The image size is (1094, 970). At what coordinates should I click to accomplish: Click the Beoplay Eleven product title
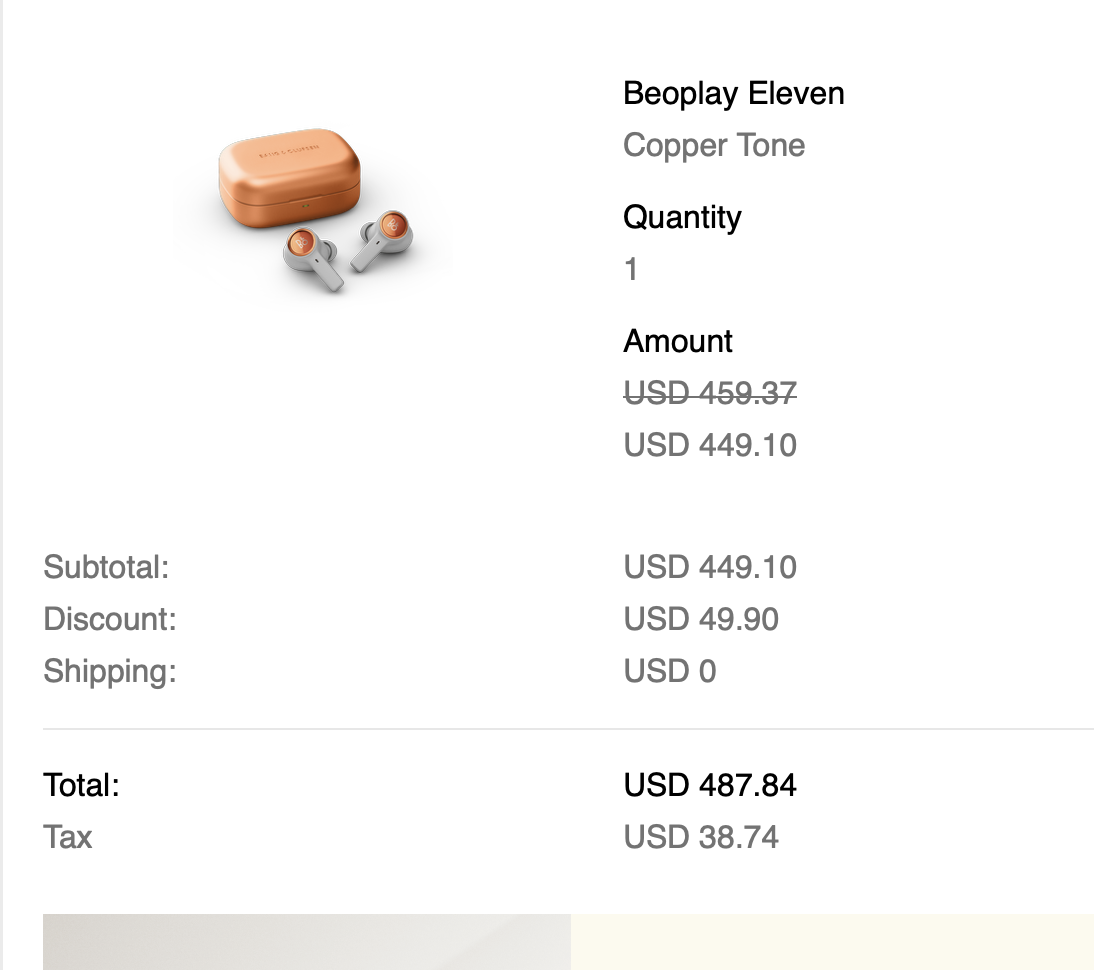733,94
